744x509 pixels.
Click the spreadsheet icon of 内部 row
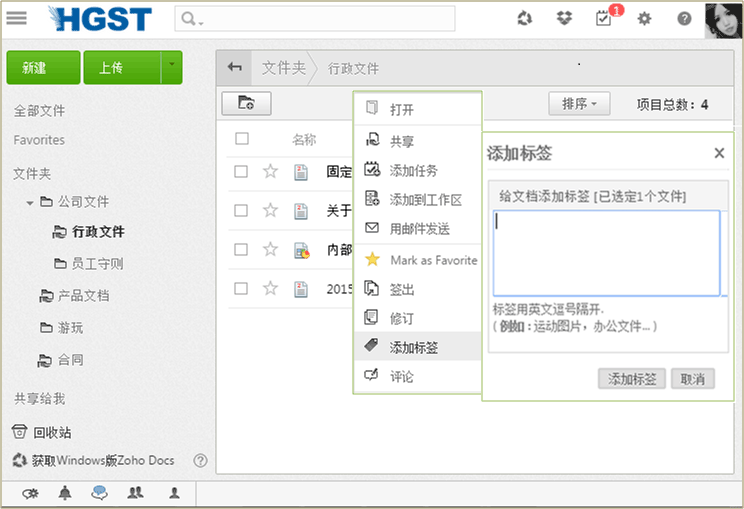302,250
